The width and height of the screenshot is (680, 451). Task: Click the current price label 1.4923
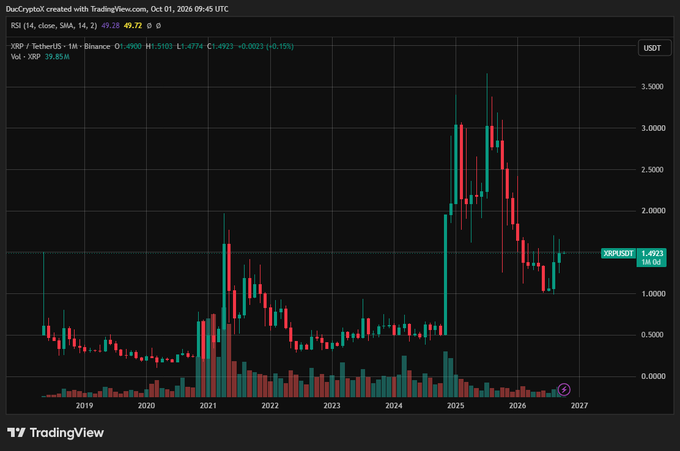pos(652,253)
